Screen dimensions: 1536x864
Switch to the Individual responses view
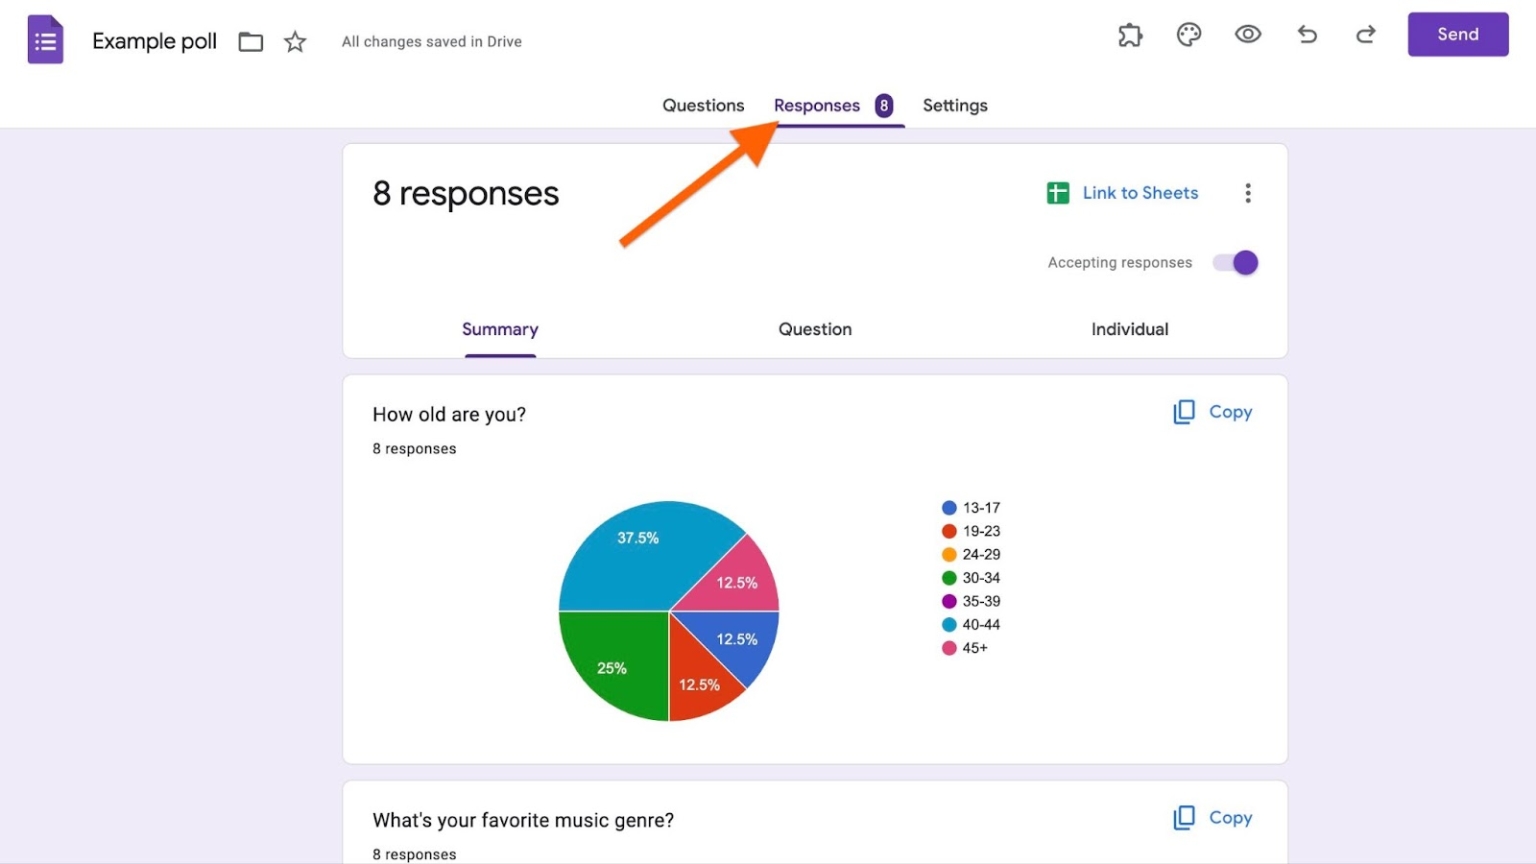pos(1130,329)
